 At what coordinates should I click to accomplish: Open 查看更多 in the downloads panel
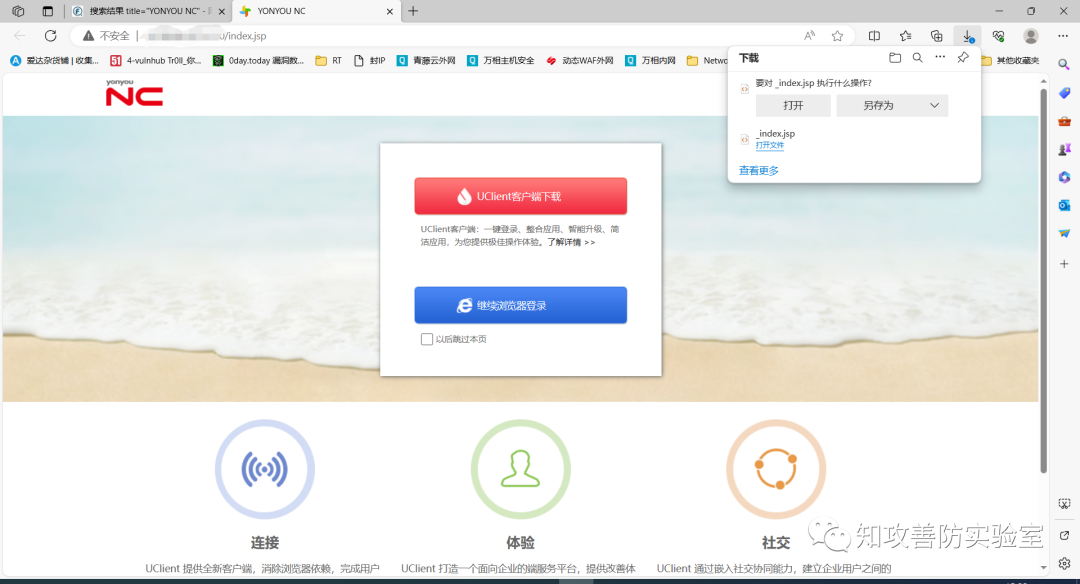[x=758, y=170]
